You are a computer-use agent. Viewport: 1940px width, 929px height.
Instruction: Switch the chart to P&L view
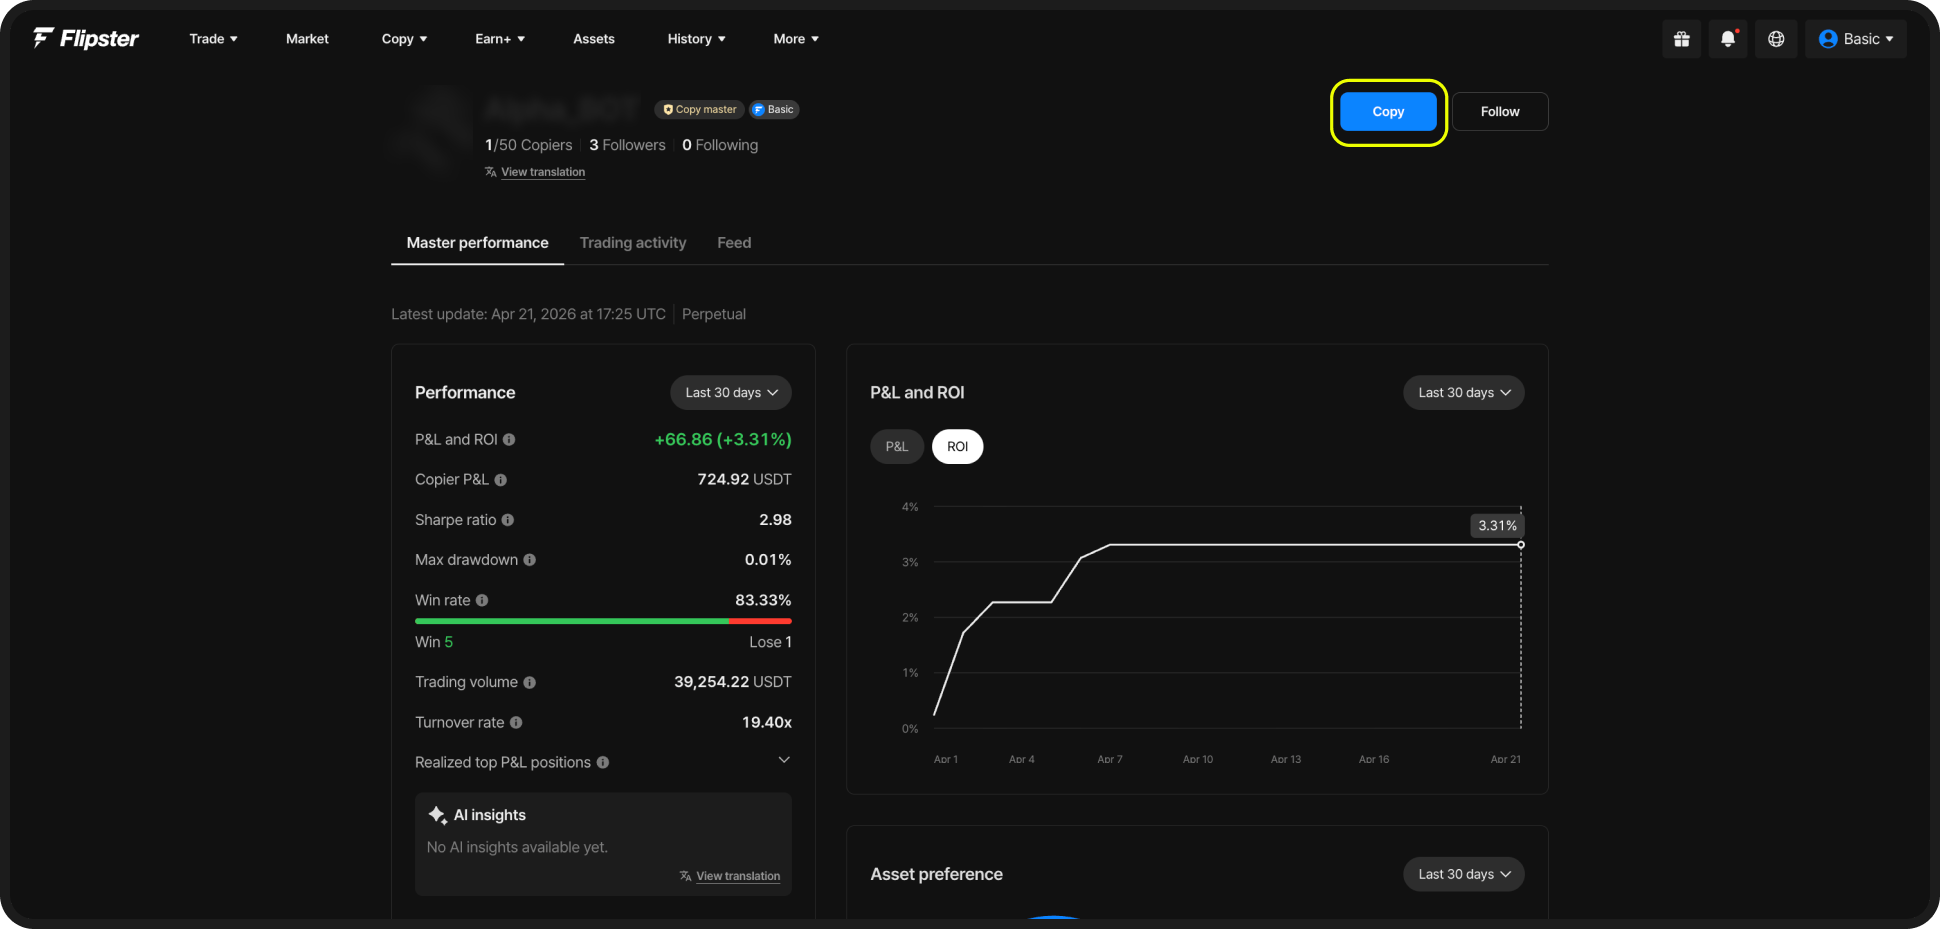(897, 447)
